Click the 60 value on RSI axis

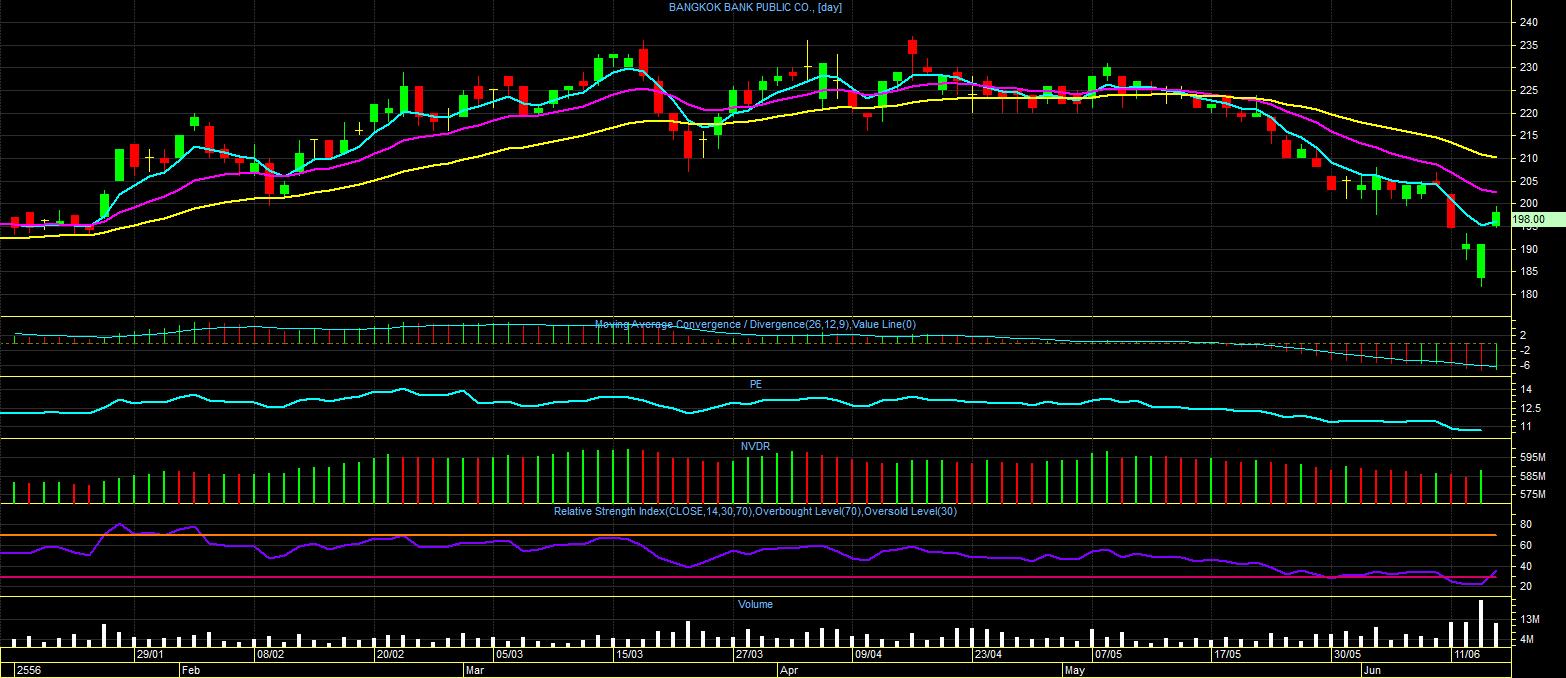pyautogui.click(x=1526, y=545)
